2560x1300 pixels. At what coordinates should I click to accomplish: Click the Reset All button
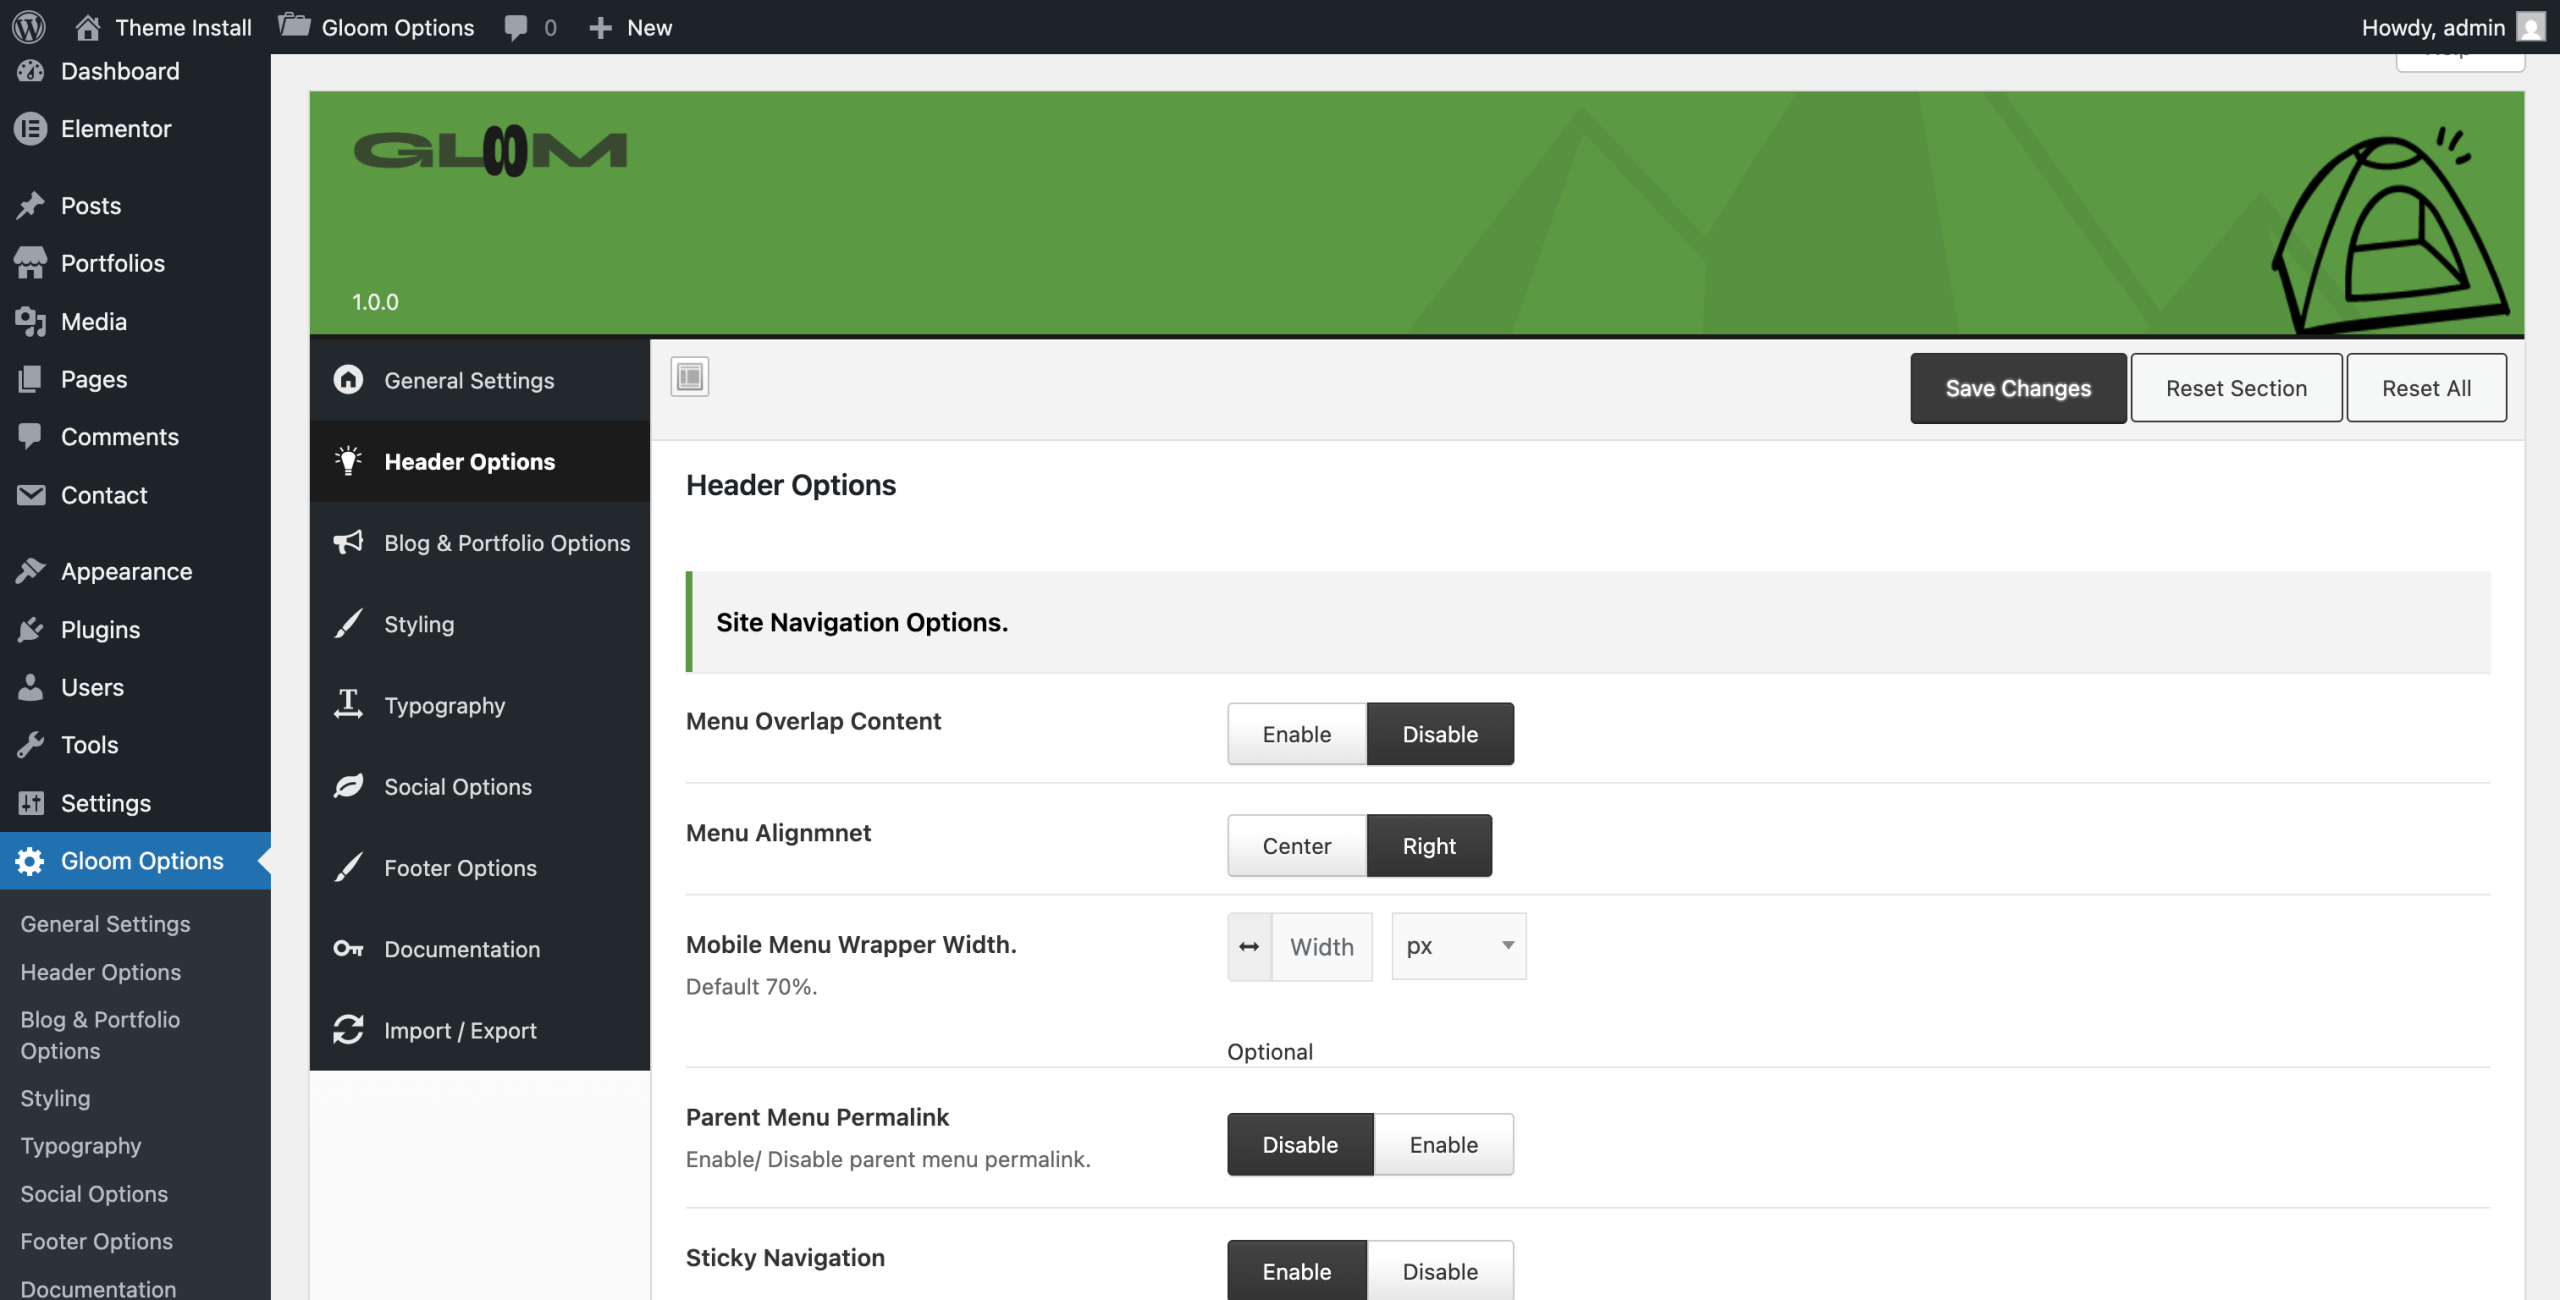pyautogui.click(x=2426, y=388)
